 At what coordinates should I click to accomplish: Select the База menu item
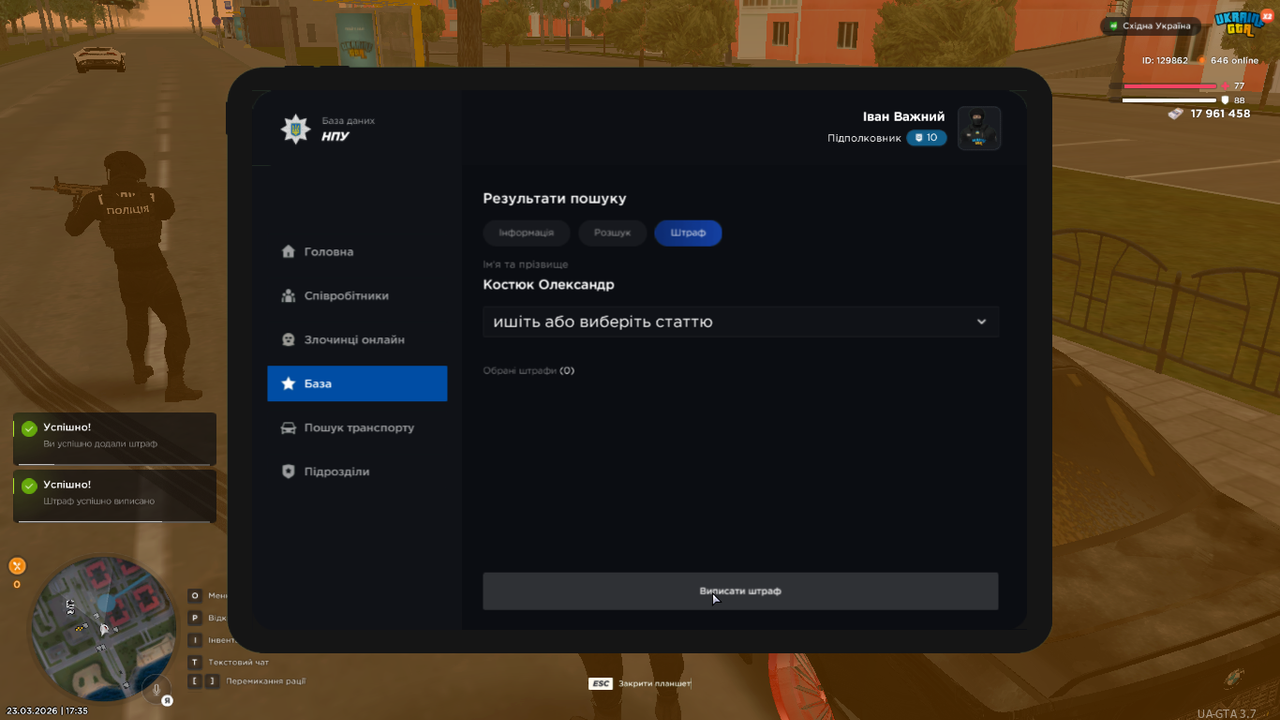pos(357,384)
